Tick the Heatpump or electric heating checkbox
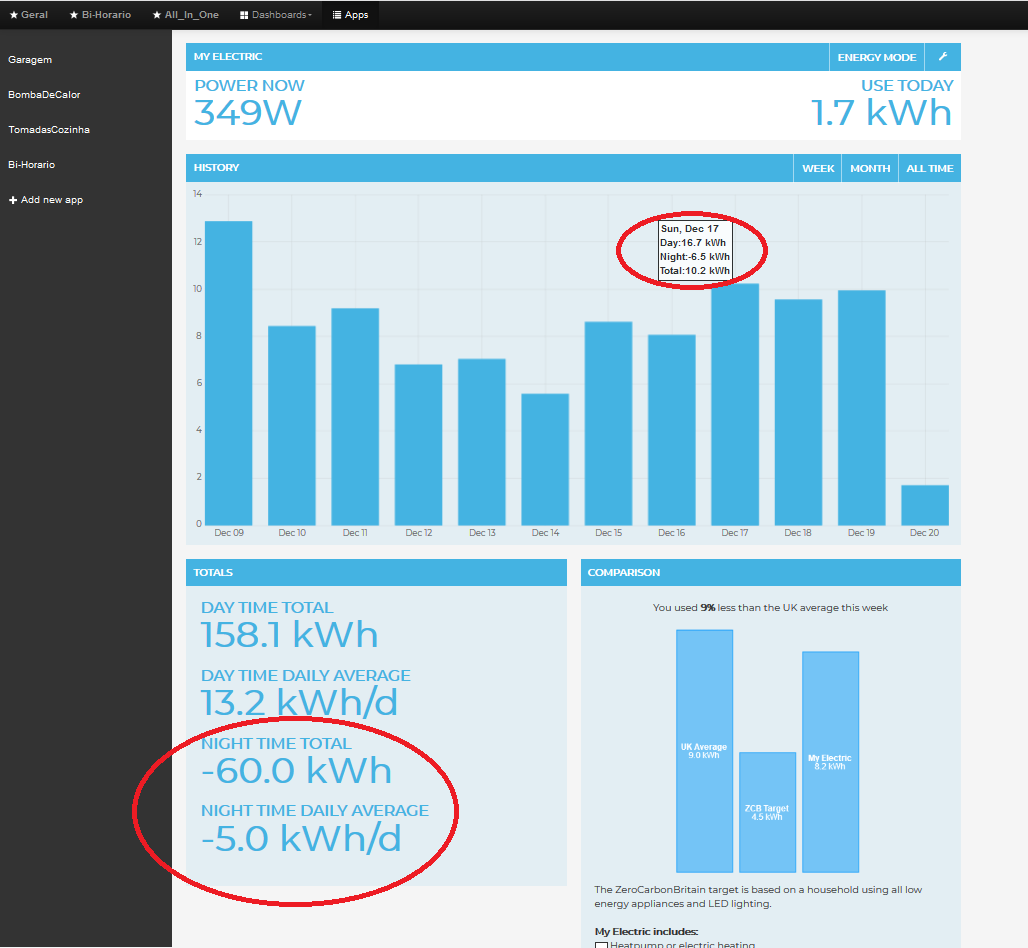 click(601, 945)
